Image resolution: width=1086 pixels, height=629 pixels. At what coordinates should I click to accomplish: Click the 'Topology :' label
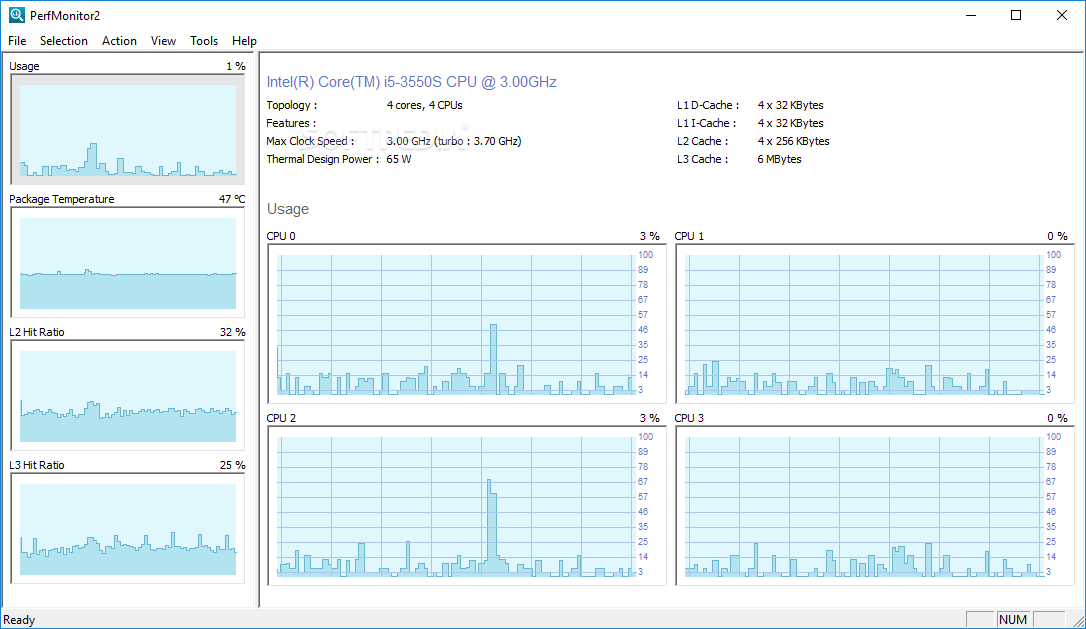tap(292, 105)
